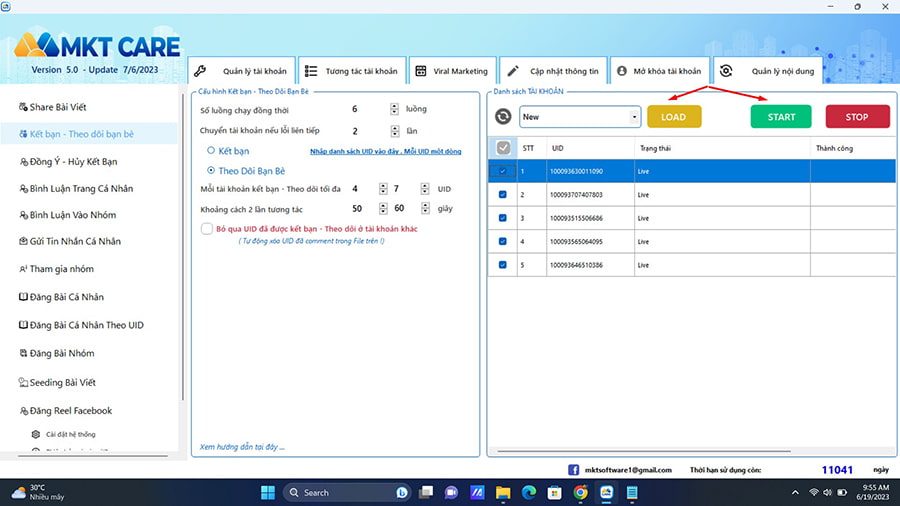Uncheck the account row 4 checkbox
Screen dimensions: 900x506
[x=503, y=242]
